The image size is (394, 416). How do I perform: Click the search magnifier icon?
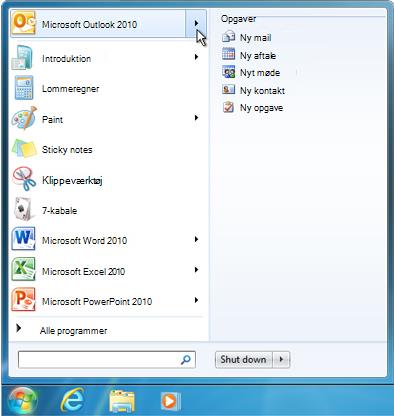pyautogui.click(x=185, y=360)
